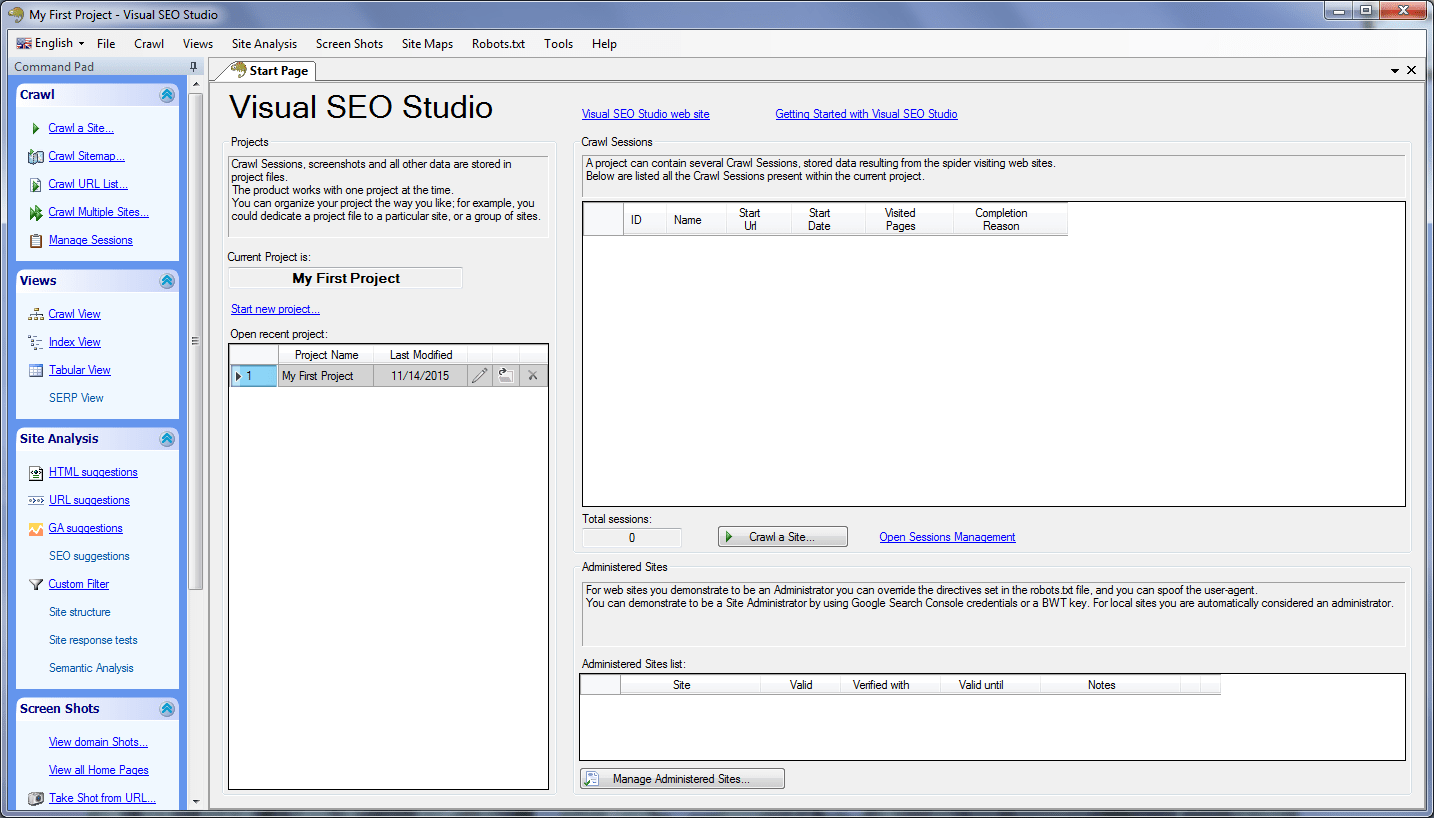Click the GA suggestions chart icon
The image size is (1434, 818).
(36, 528)
